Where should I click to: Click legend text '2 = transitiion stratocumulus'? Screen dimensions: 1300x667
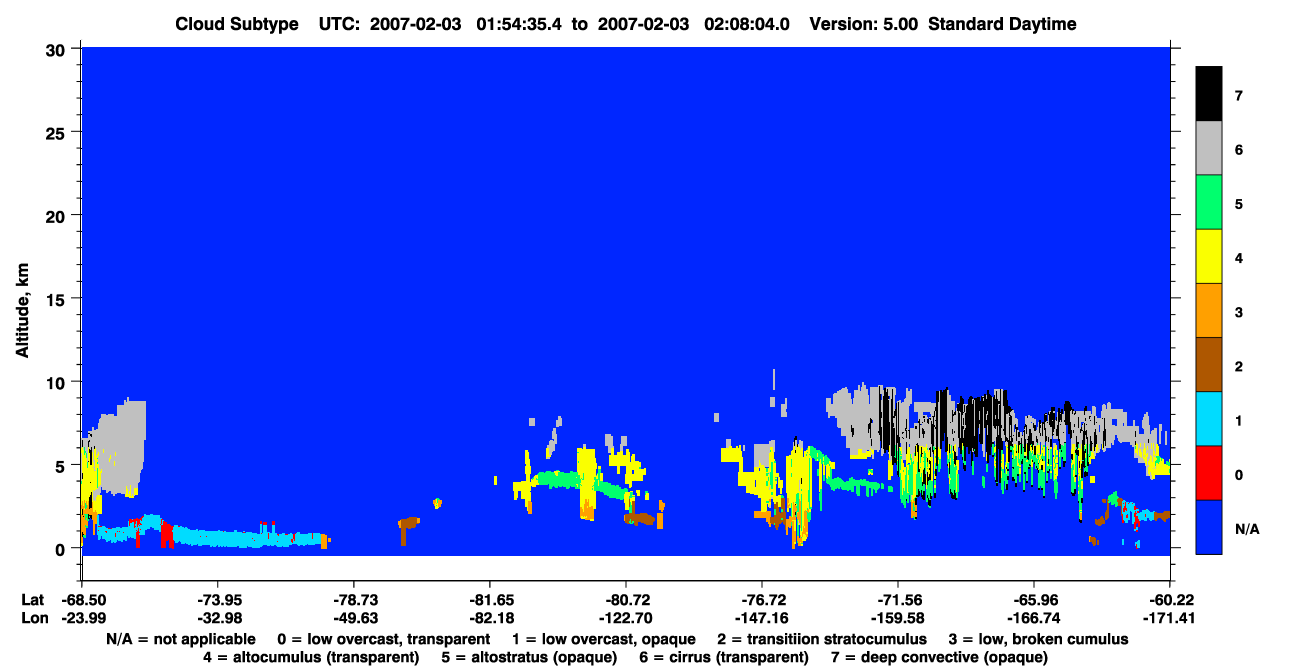tap(822, 639)
